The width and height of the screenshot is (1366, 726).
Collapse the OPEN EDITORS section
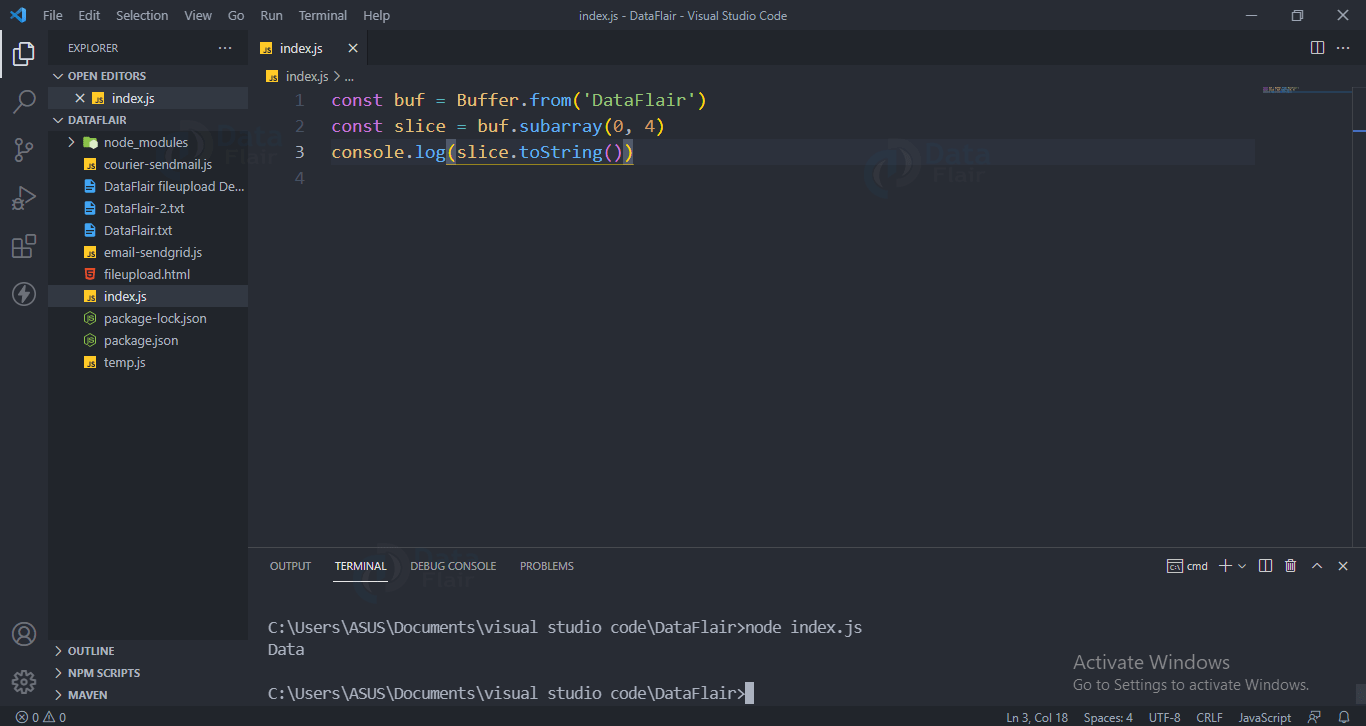click(x=57, y=75)
